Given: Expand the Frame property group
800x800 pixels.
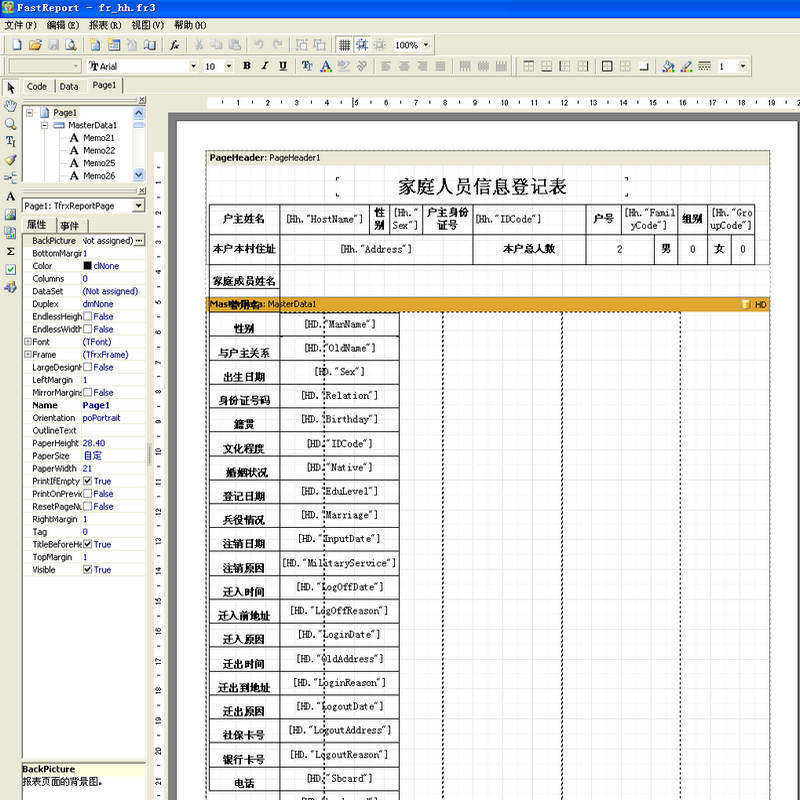Looking at the screenshot, I should (x=28, y=355).
